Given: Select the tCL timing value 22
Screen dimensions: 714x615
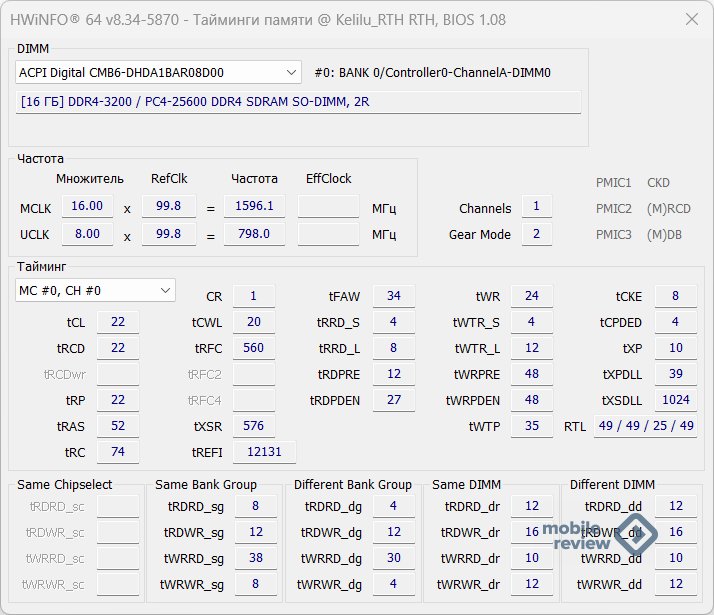Looking at the screenshot, I should [x=118, y=322].
